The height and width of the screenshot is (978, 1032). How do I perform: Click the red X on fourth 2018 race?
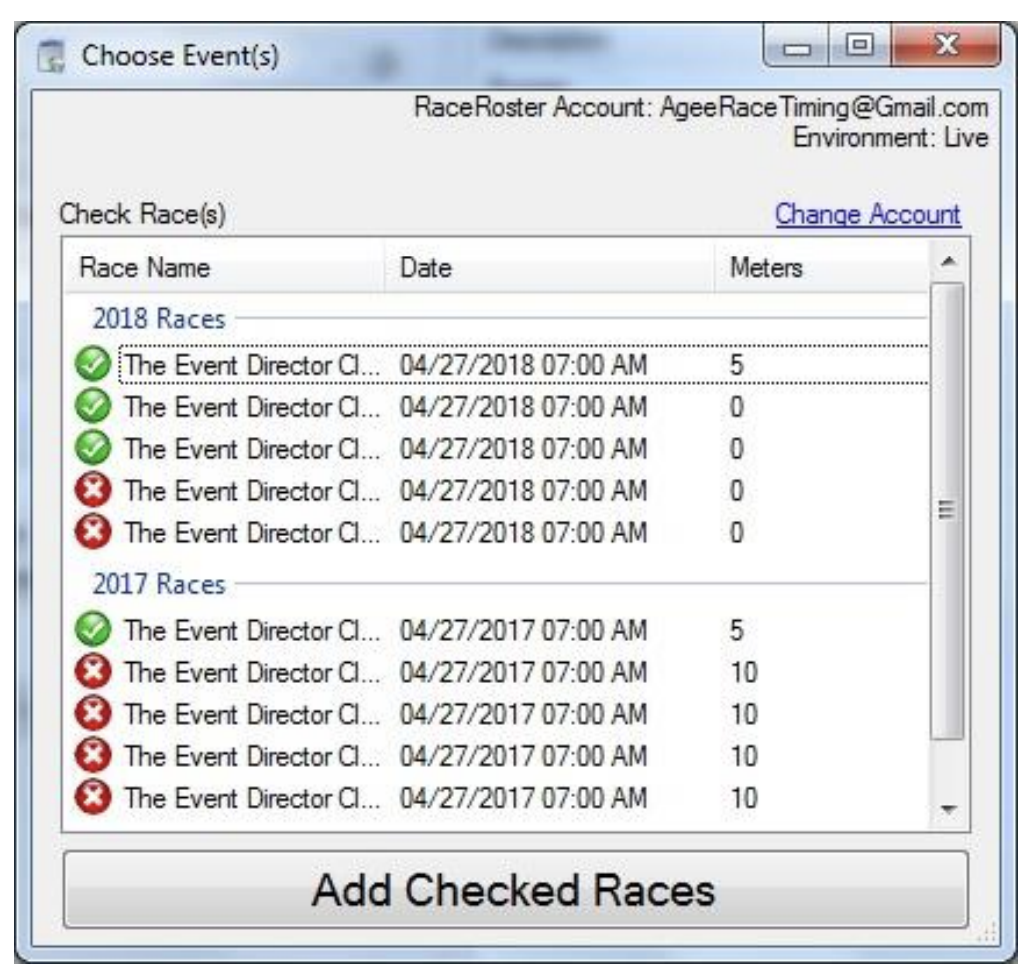point(92,490)
